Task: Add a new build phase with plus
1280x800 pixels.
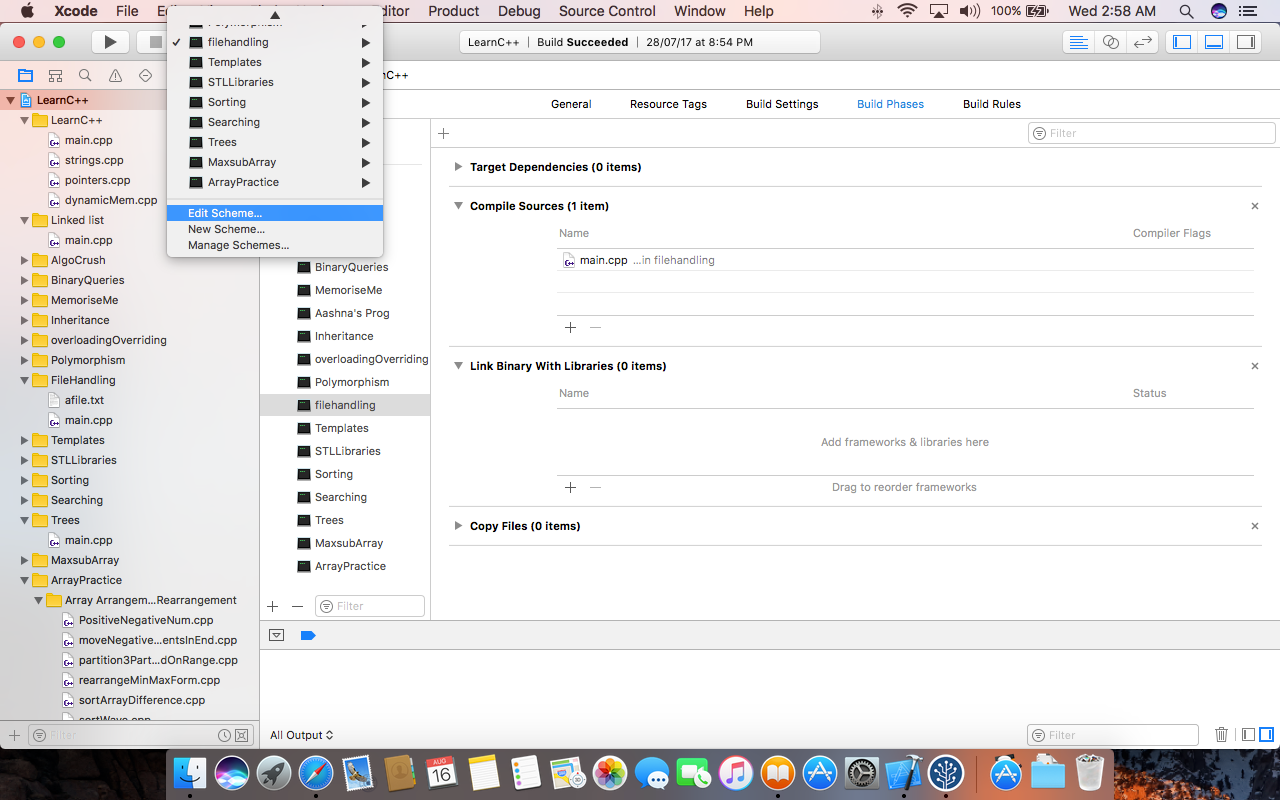Action: 444,133
